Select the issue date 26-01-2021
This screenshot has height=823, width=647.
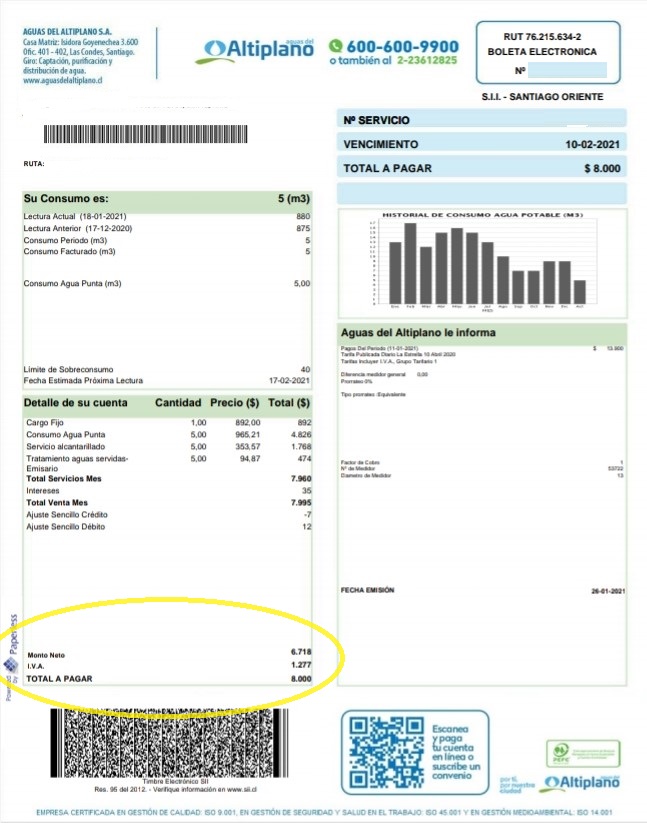tap(608, 591)
